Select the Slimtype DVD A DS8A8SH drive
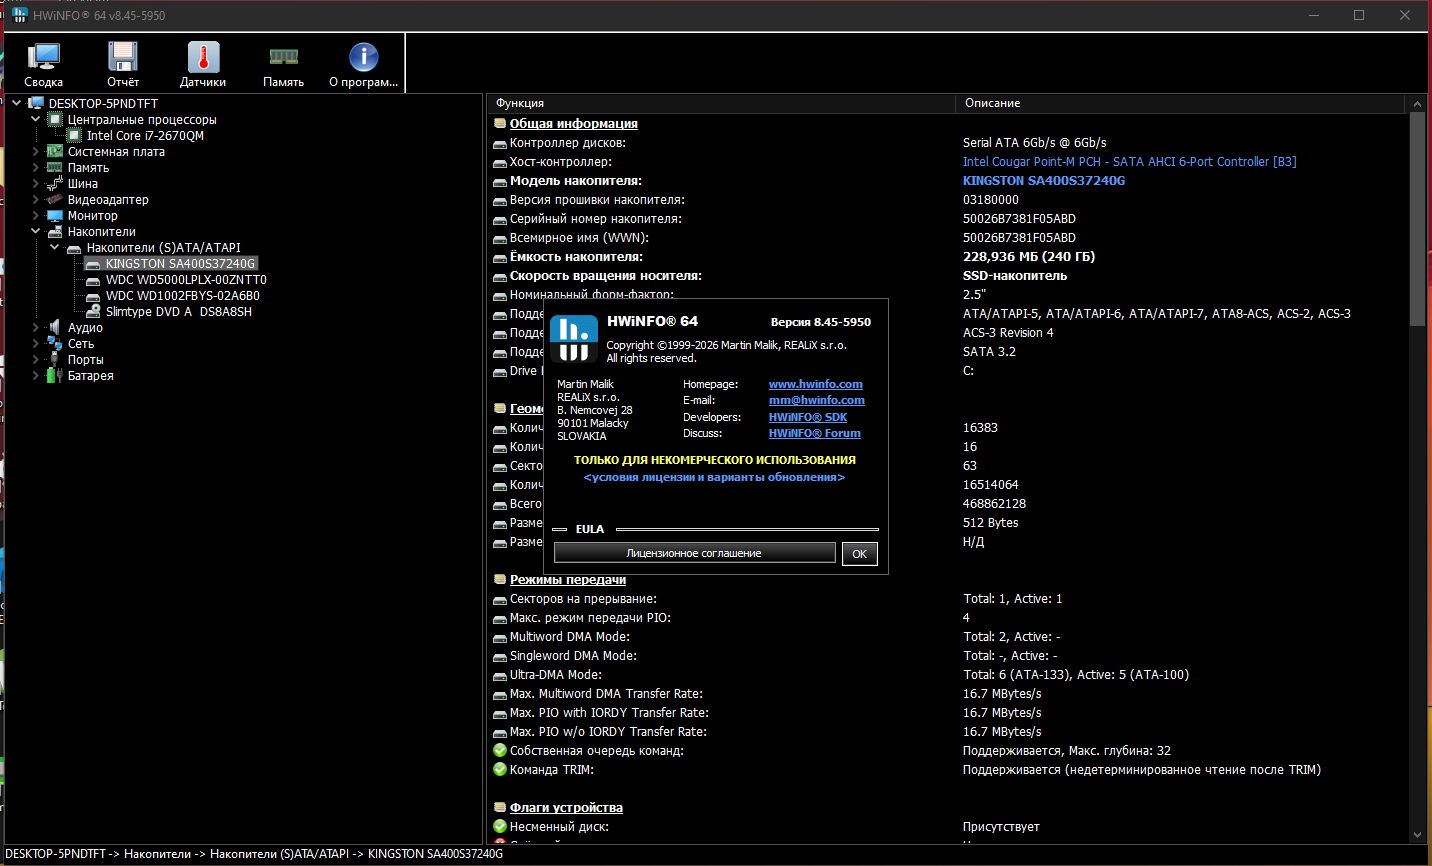 (178, 312)
